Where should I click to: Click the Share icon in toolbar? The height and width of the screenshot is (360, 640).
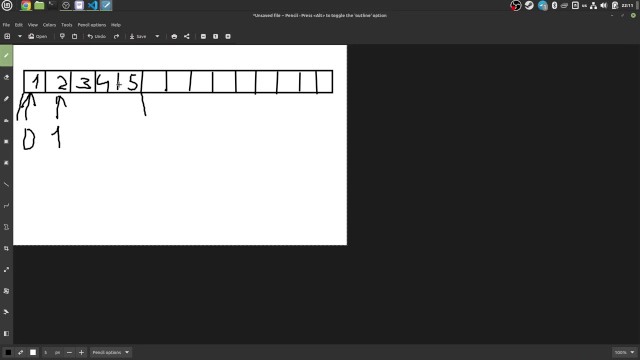pyautogui.click(x=187, y=36)
